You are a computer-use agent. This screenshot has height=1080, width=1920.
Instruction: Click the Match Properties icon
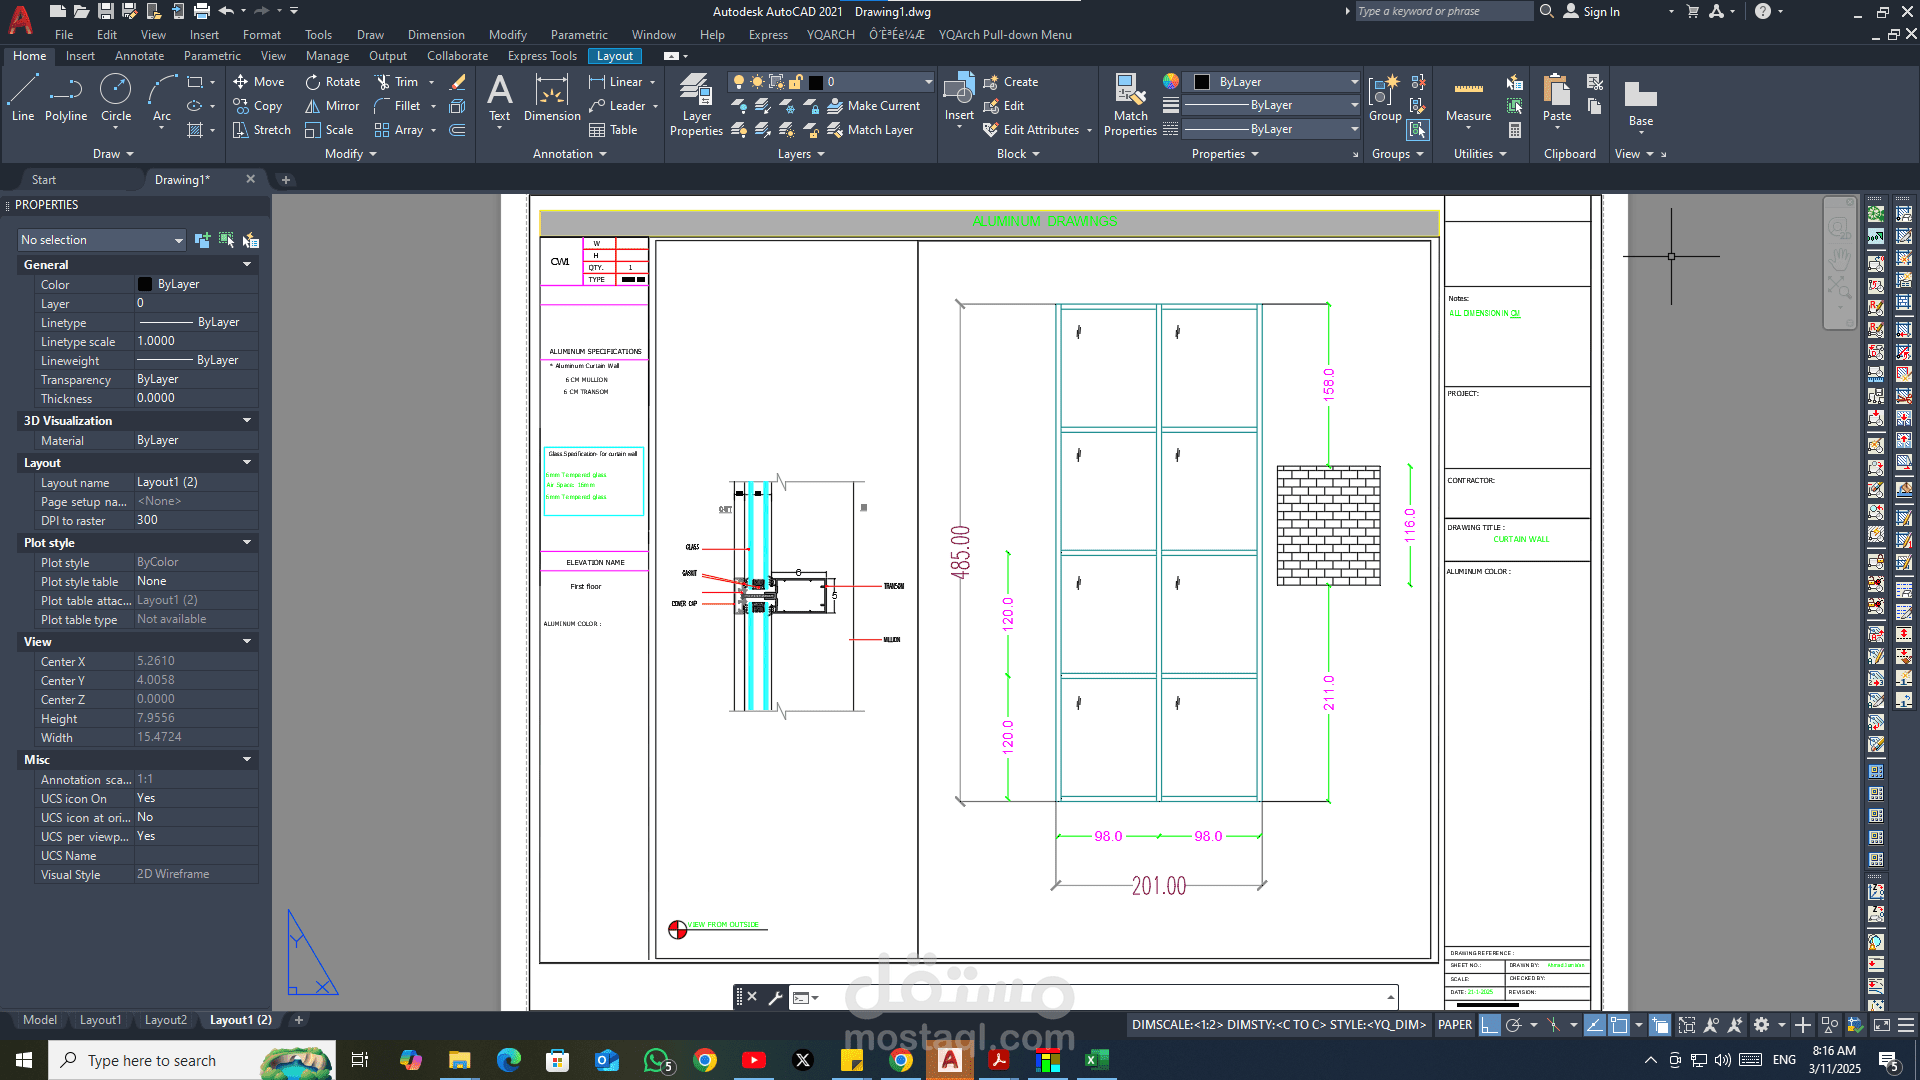(1130, 105)
